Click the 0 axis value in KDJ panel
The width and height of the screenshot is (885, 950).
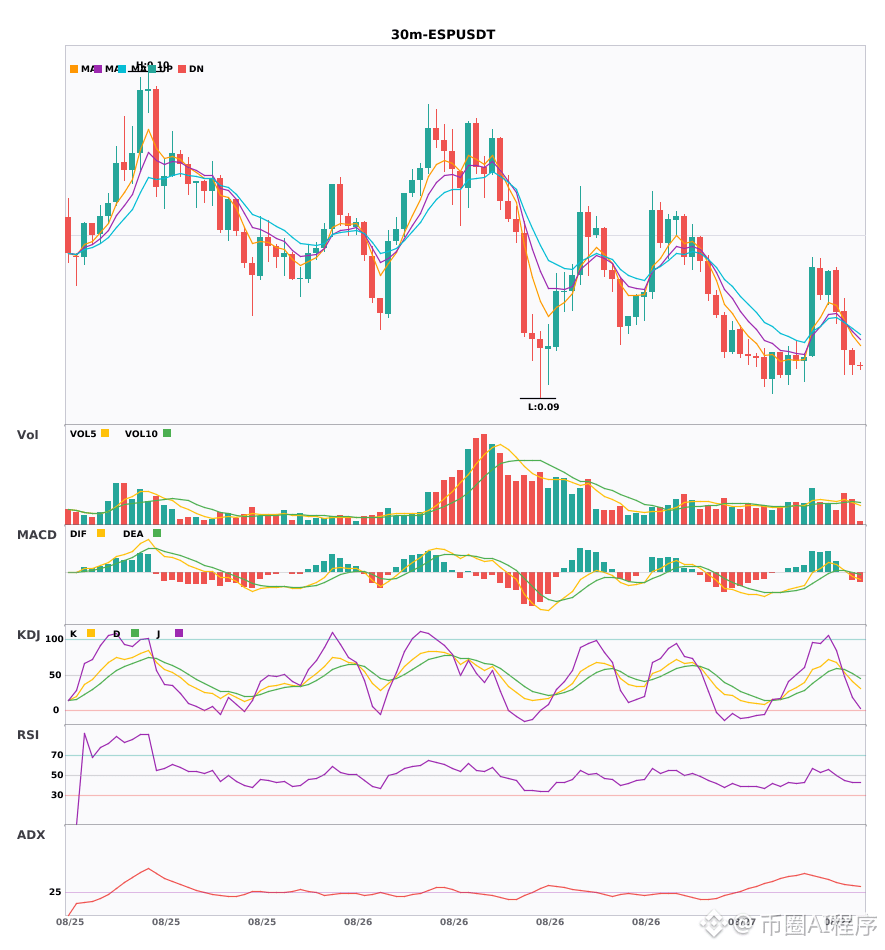click(56, 710)
